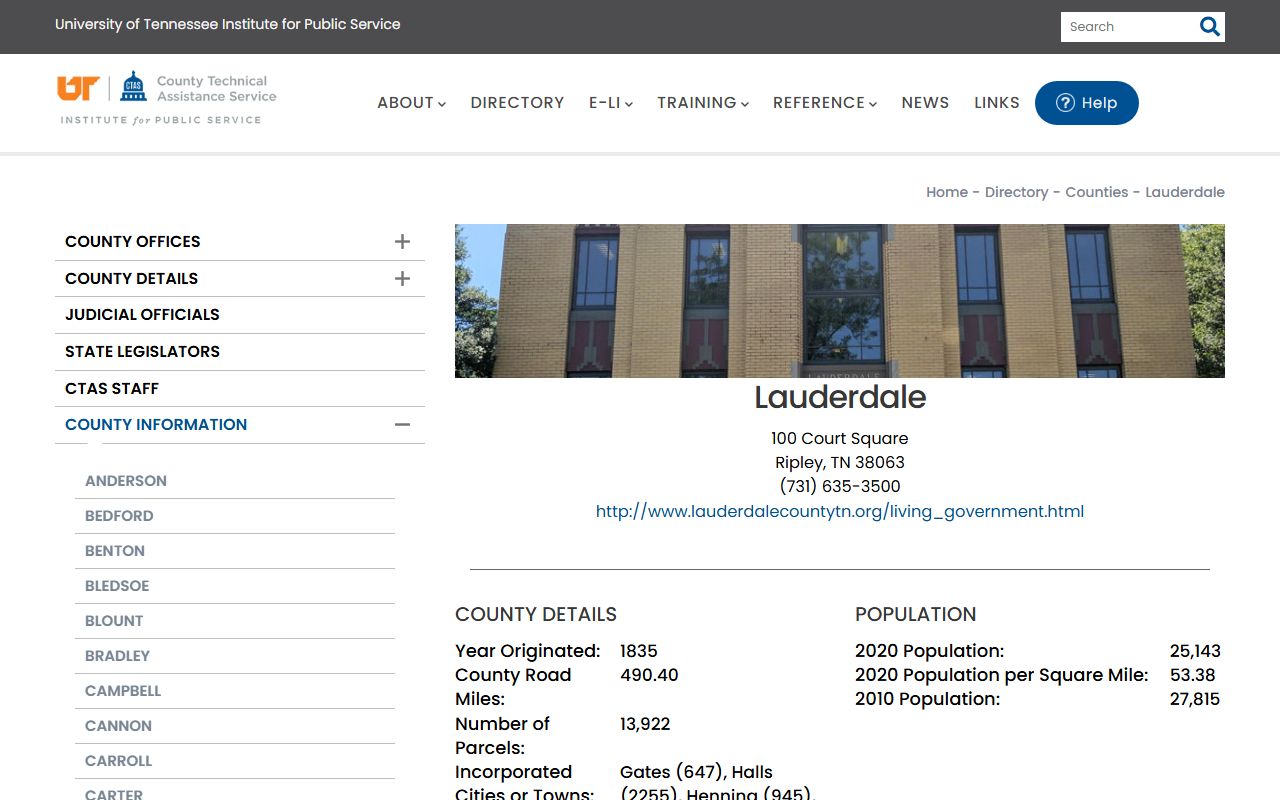Open the REFERENCE dropdown menu

point(824,103)
